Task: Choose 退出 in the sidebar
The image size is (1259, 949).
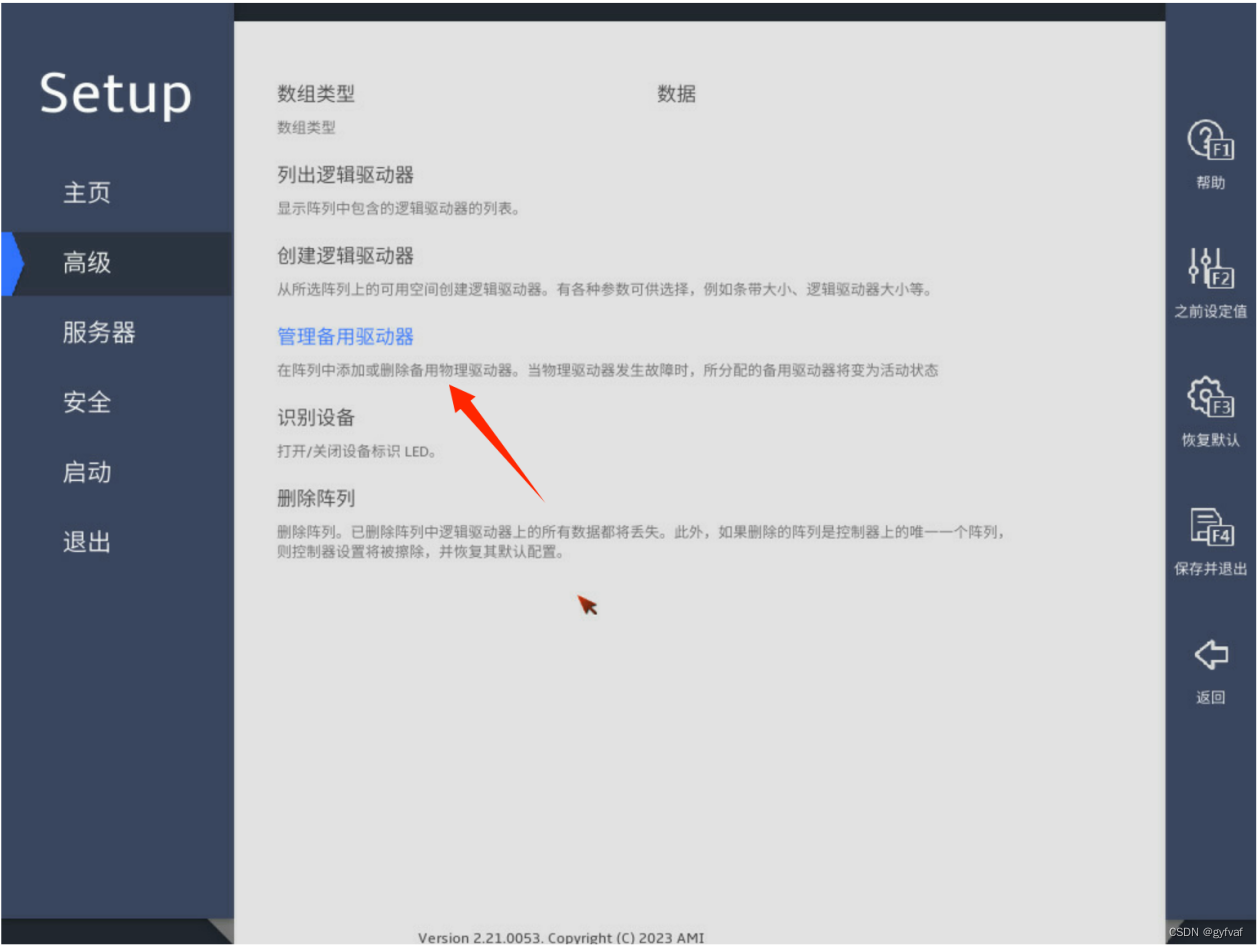Action: click(87, 543)
